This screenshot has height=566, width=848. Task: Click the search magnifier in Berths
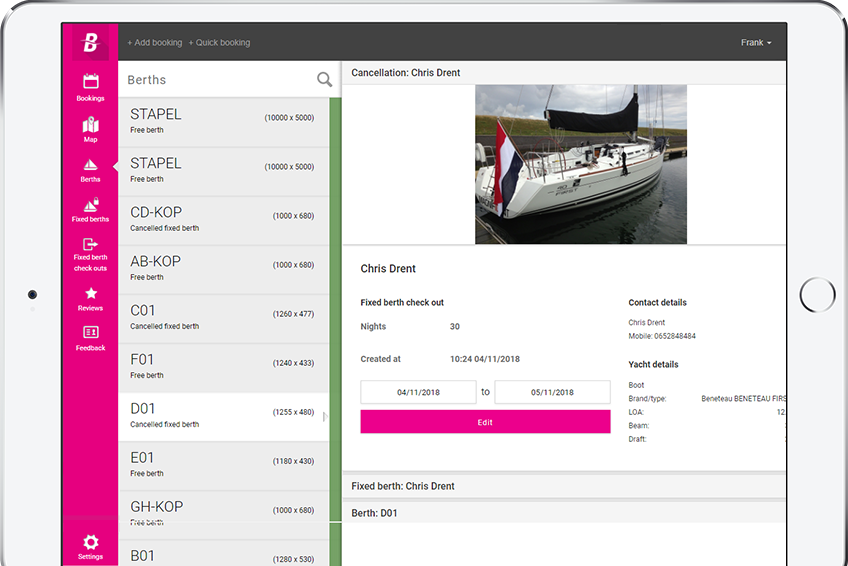(x=324, y=79)
